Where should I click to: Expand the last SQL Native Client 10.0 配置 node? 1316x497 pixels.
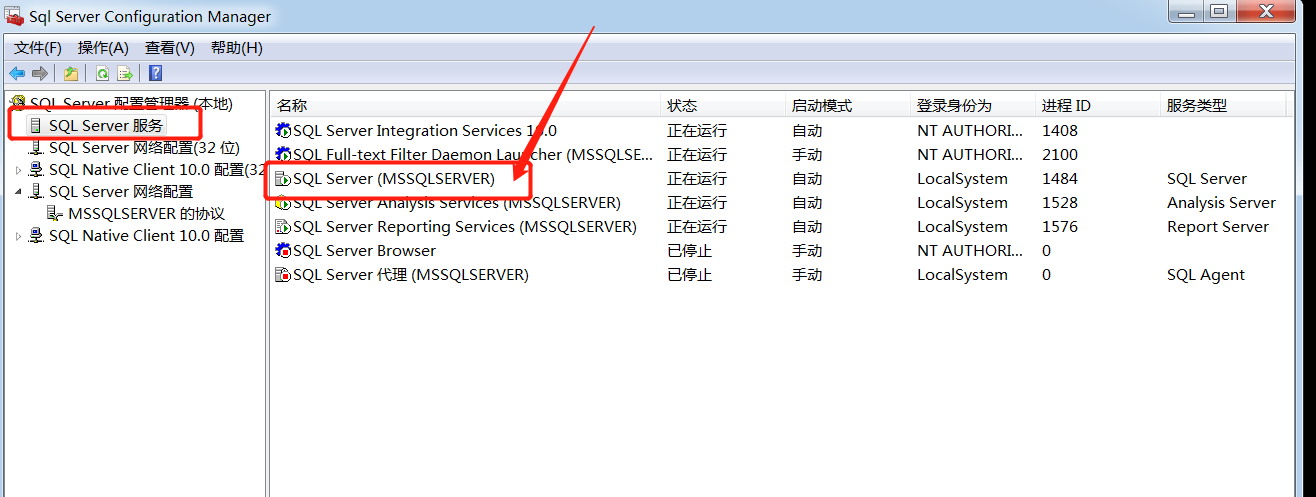pos(18,236)
